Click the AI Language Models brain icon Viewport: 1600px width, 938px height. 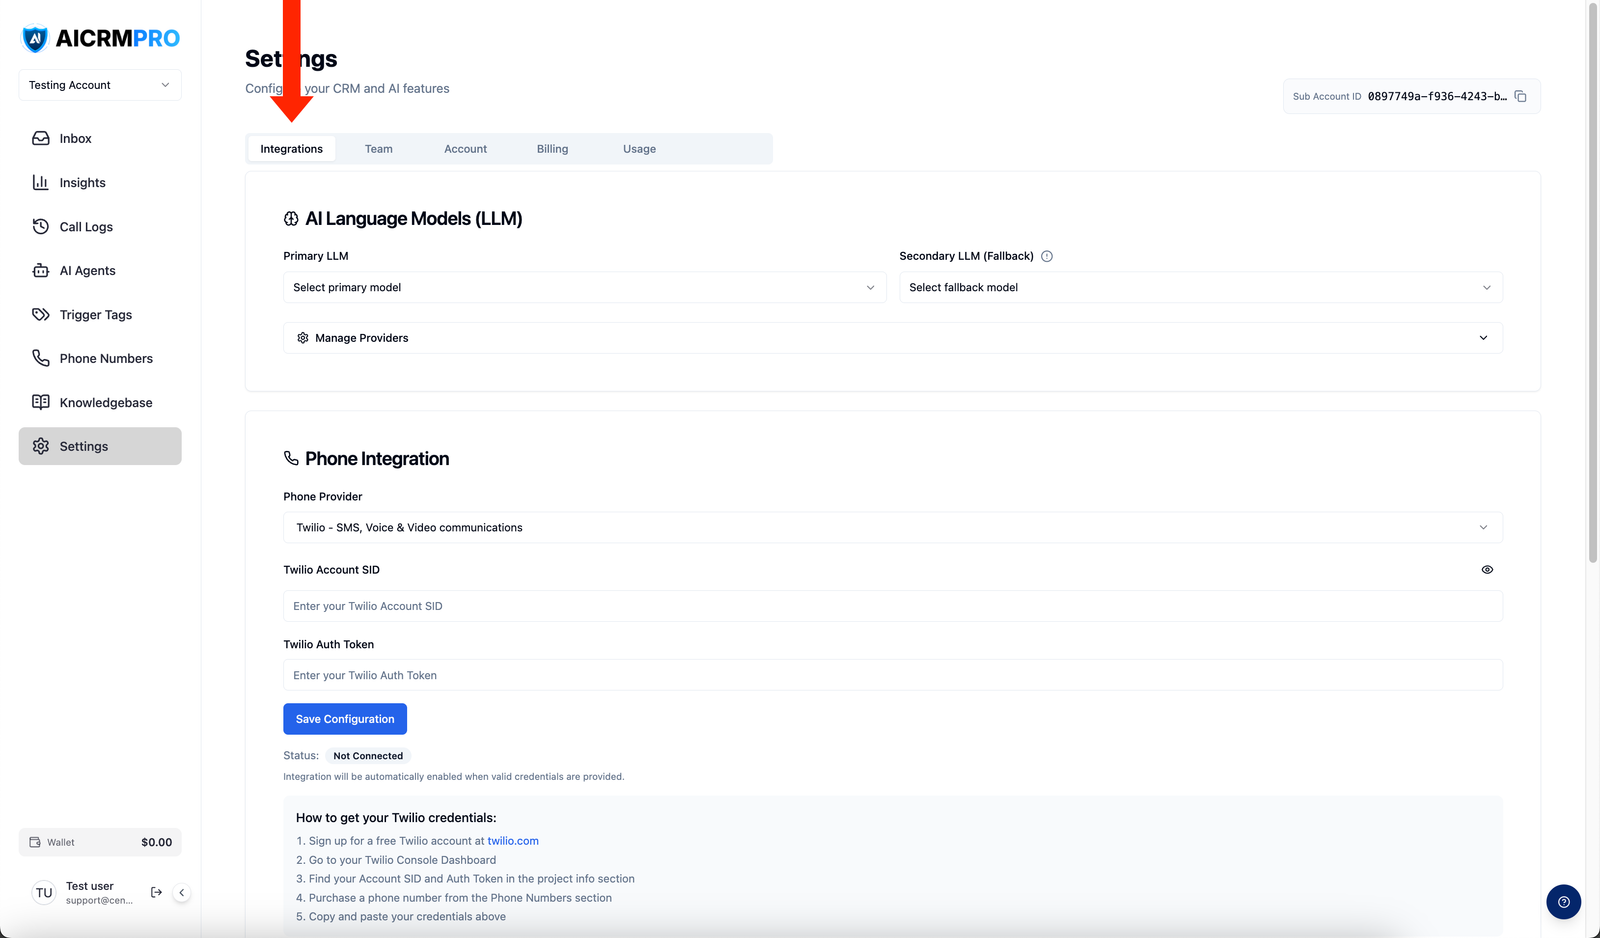(x=291, y=219)
